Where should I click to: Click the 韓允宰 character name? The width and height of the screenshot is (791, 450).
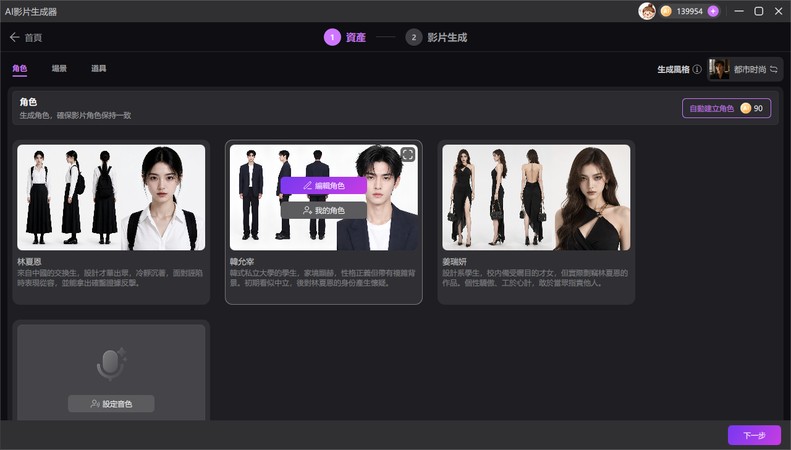click(x=242, y=261)
